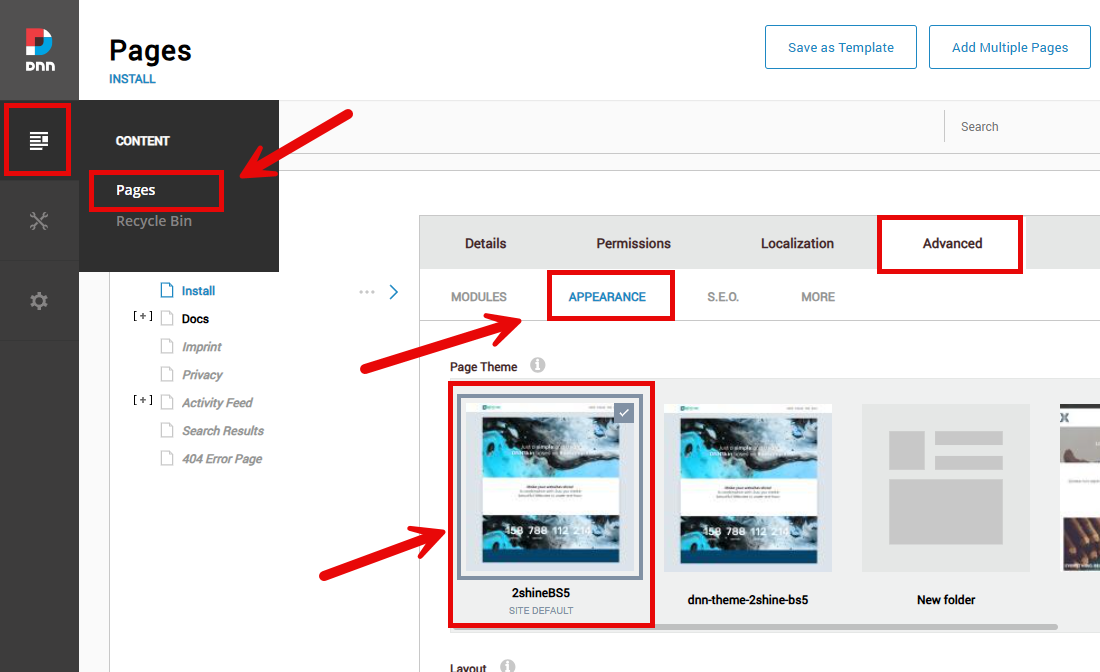Focus the Search pages input field

[x=1020, y=127]
